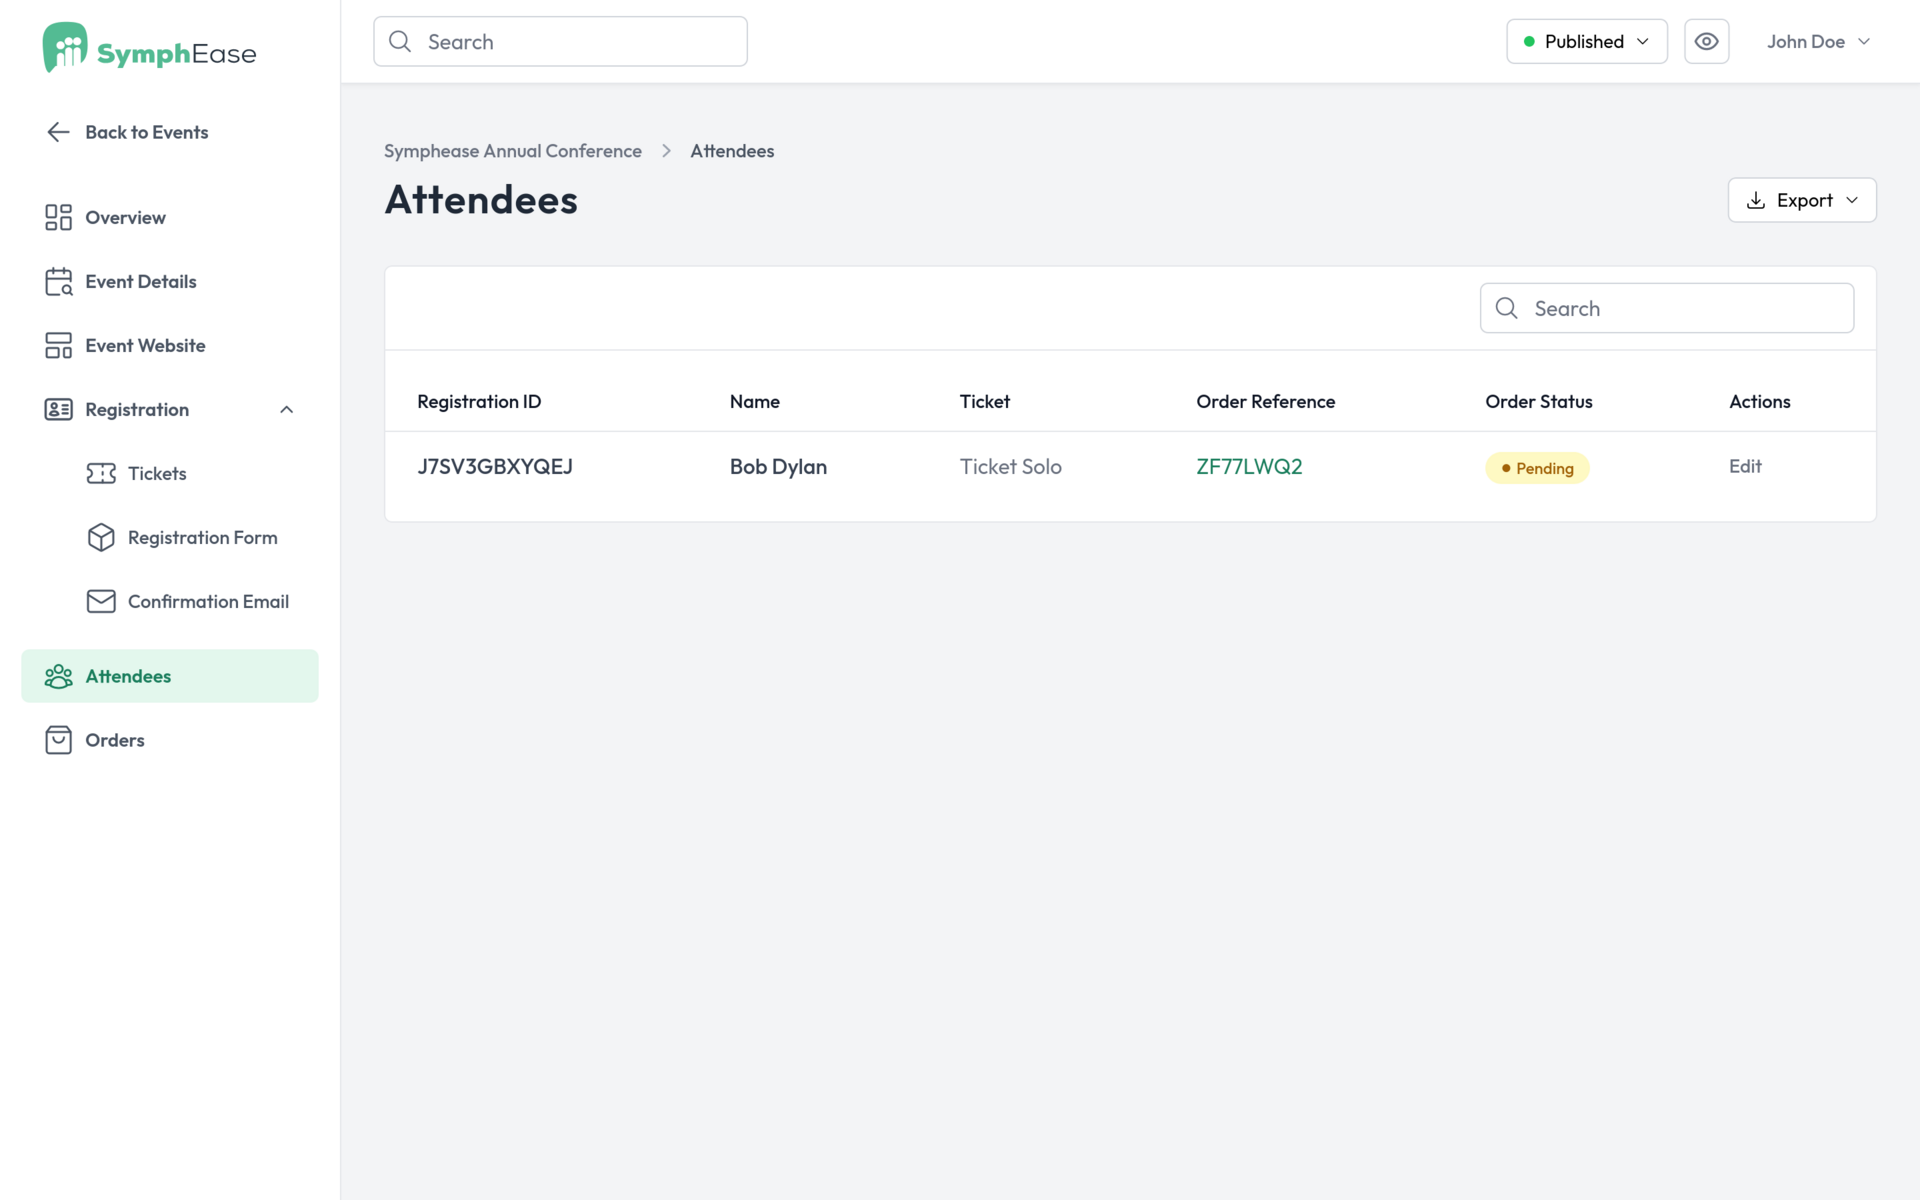Click the Attendees people icon

tap(59, 676)
